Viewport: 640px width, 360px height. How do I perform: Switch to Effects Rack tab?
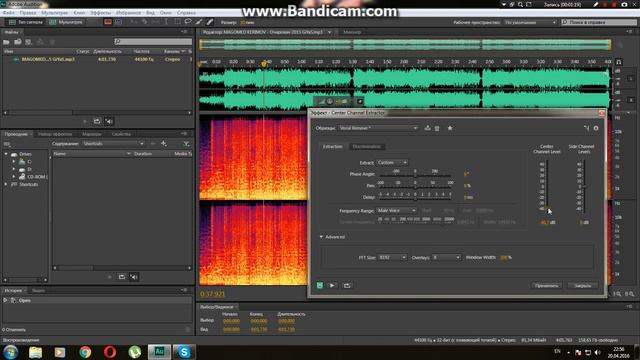[x=55, y=134]
